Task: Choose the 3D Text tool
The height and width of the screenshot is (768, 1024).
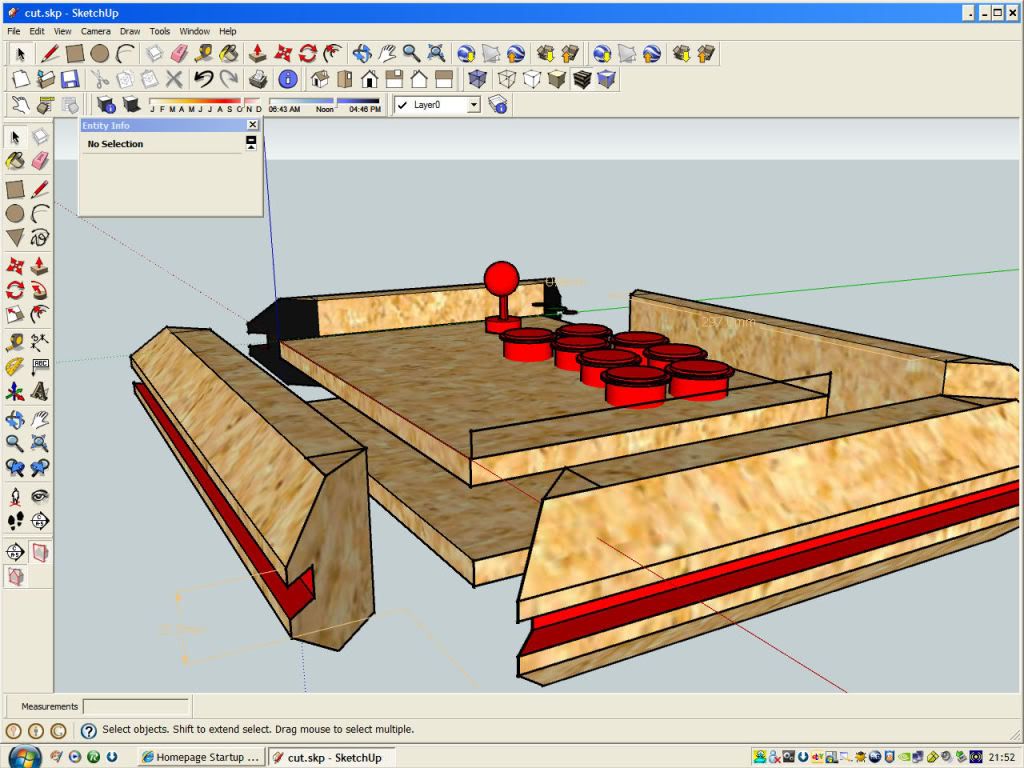Action: pos(40,392)
